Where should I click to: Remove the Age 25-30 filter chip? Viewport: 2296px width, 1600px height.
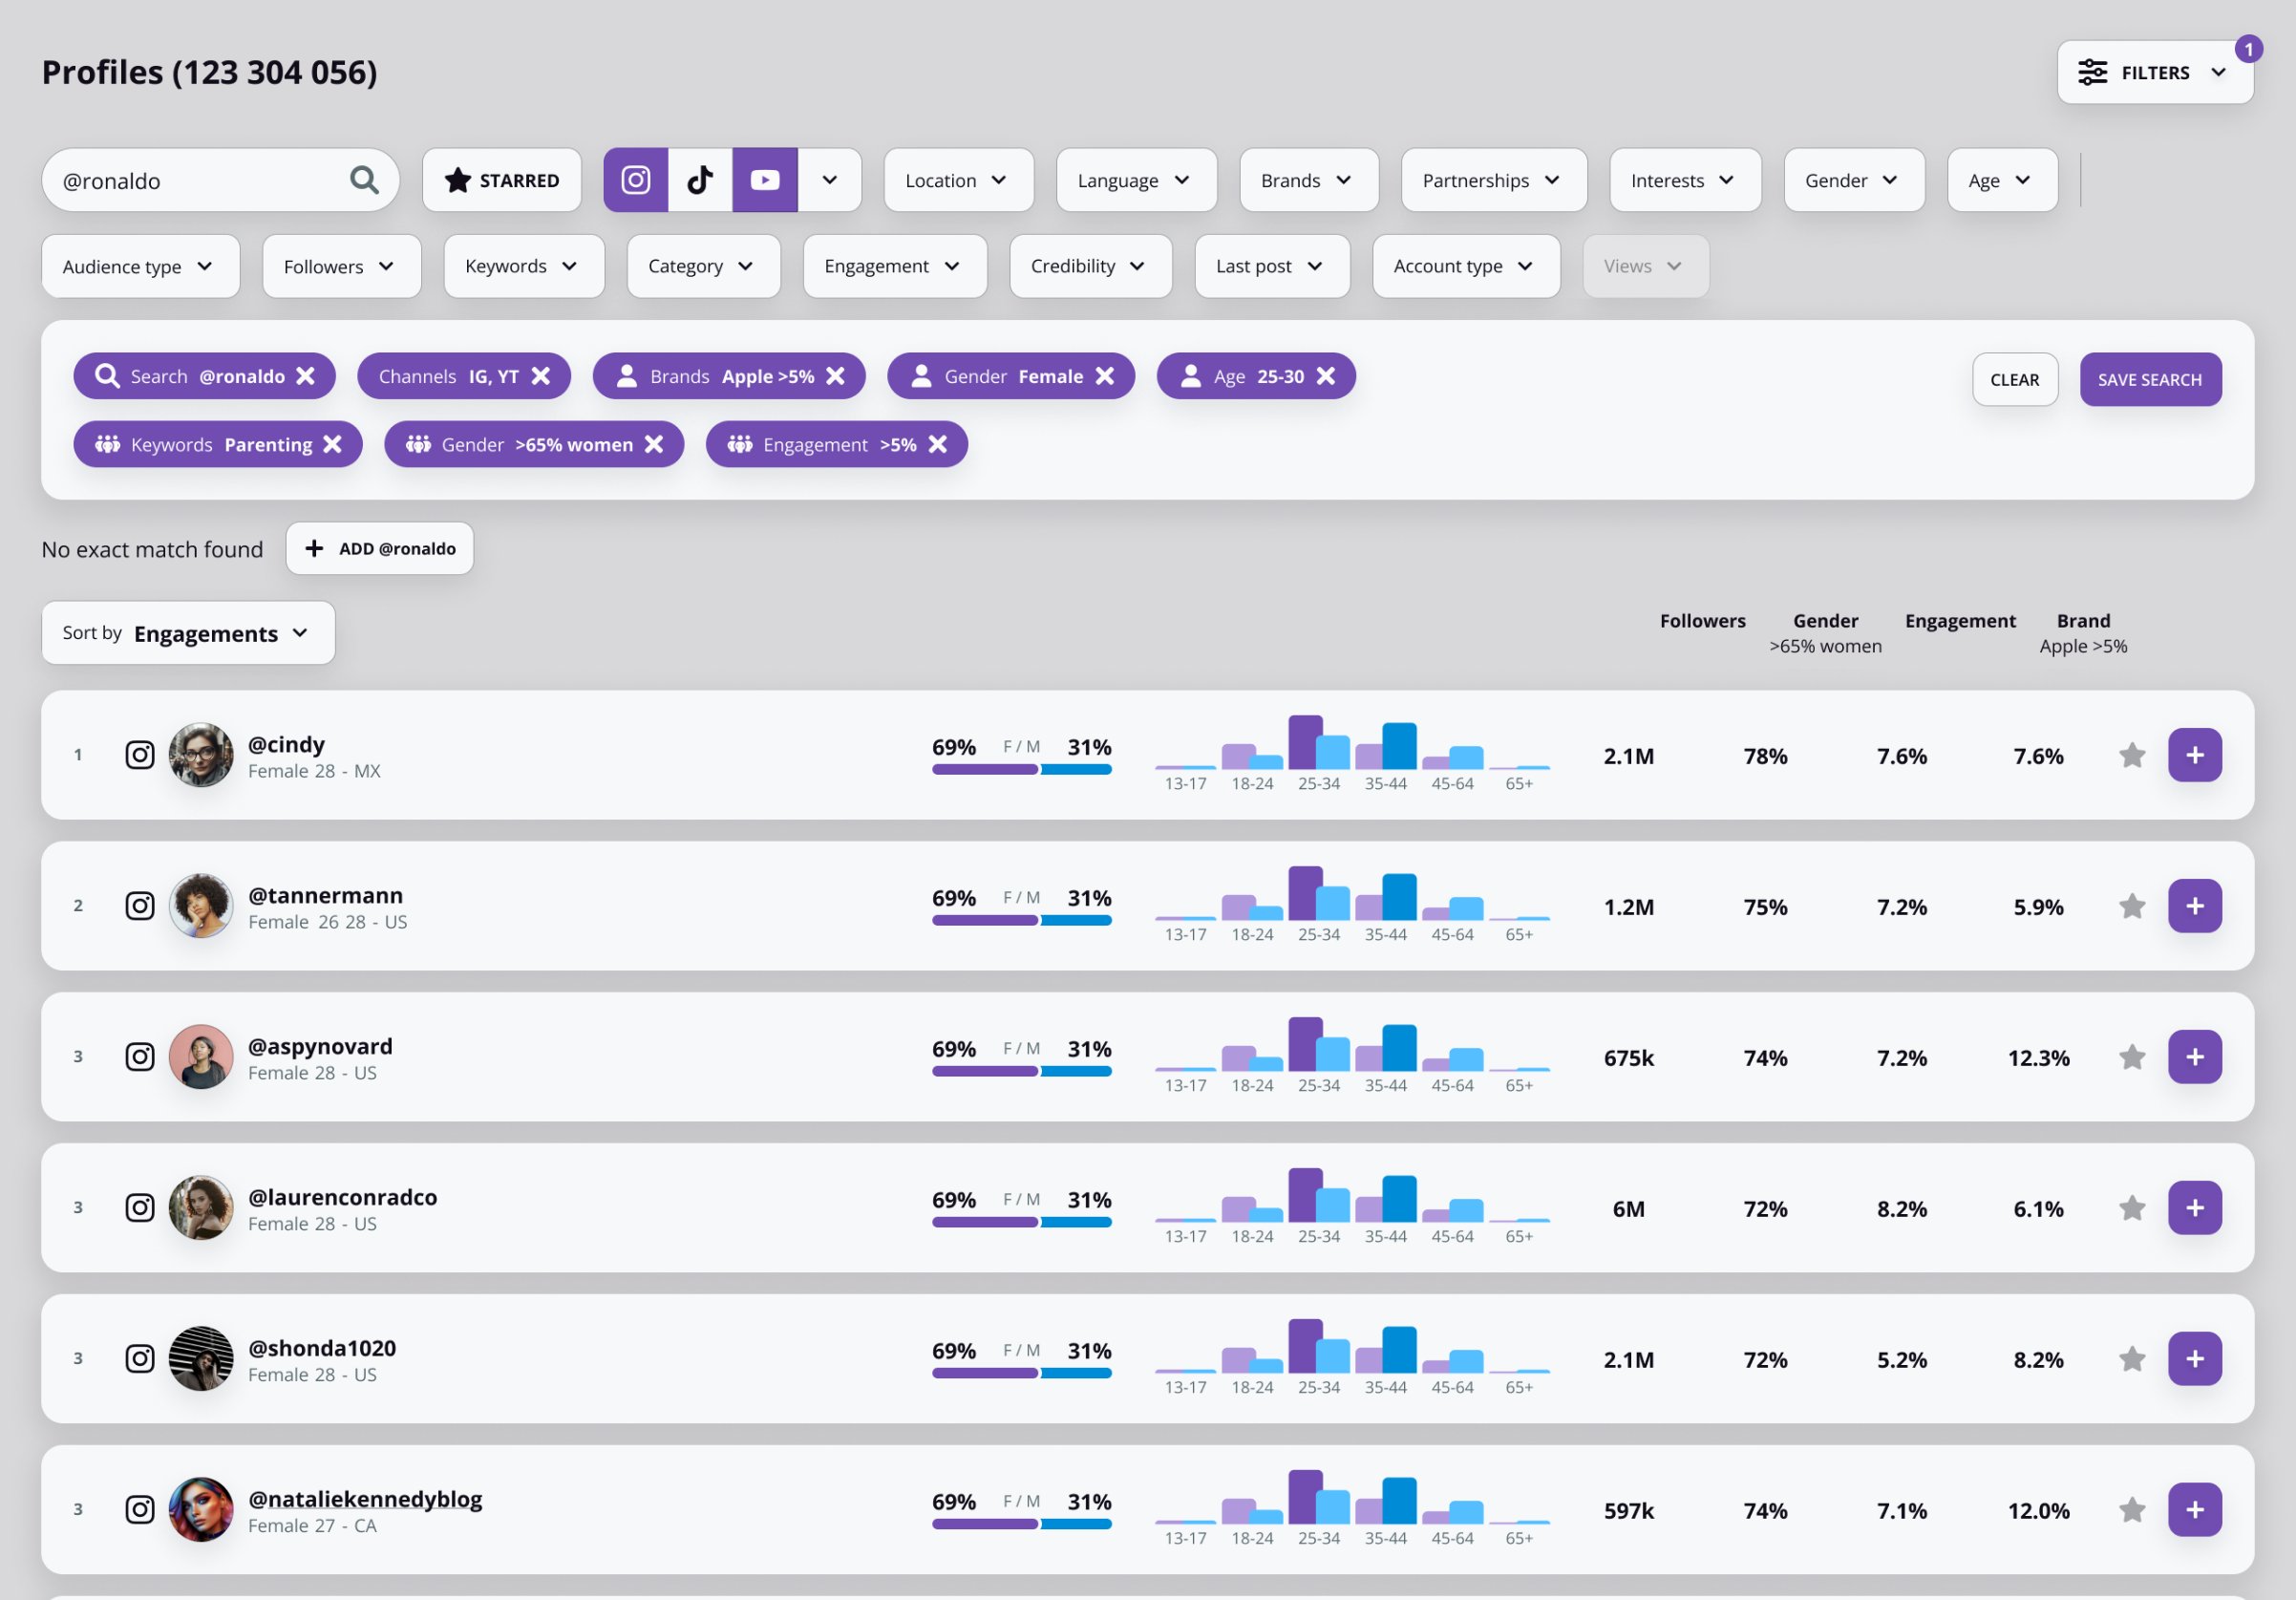1326,376
